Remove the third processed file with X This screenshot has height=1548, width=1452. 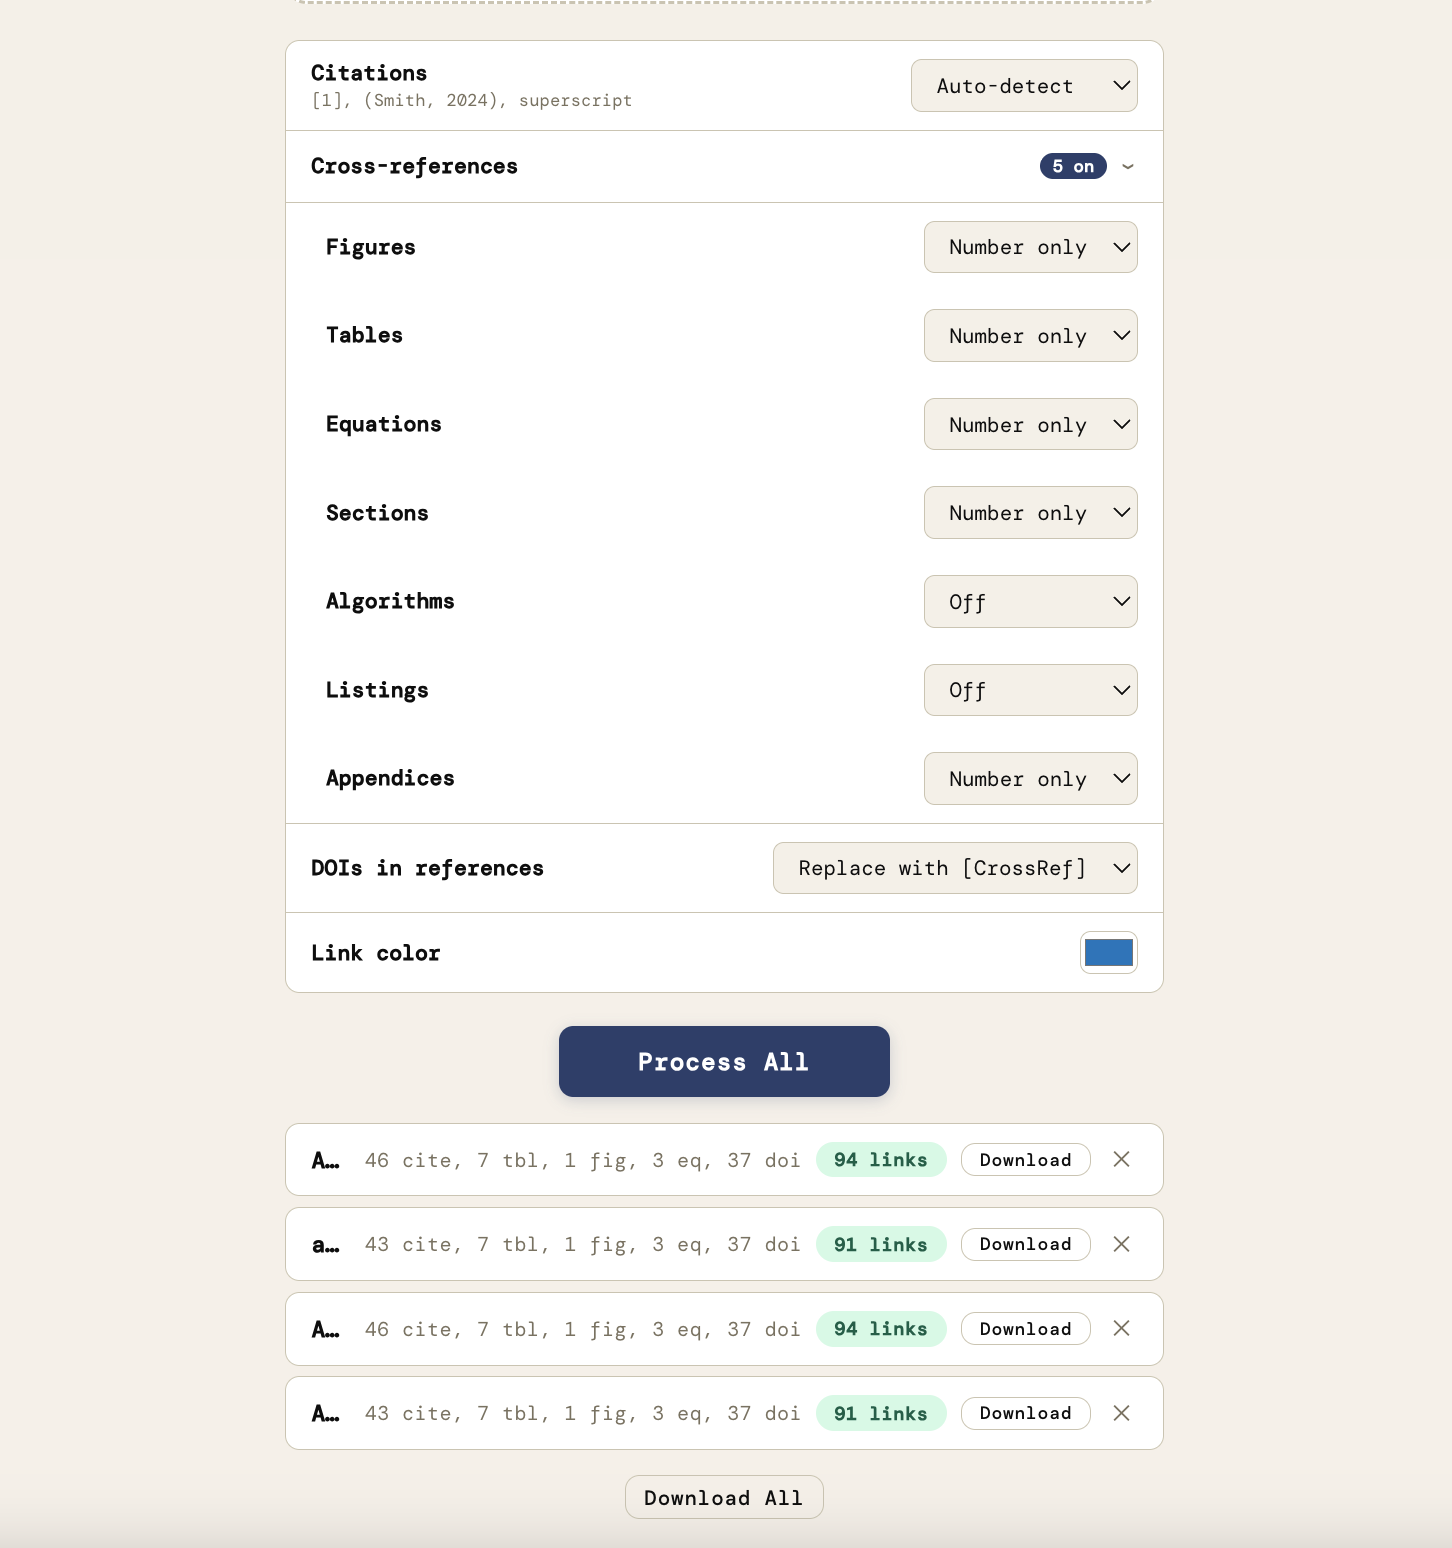(x=1121, y=1328)
